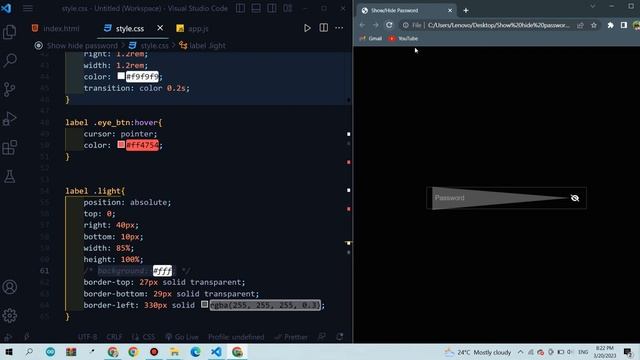Open the VS Code hamburger menu
Screen dimensions: 640x360
[x=28, y=8]
